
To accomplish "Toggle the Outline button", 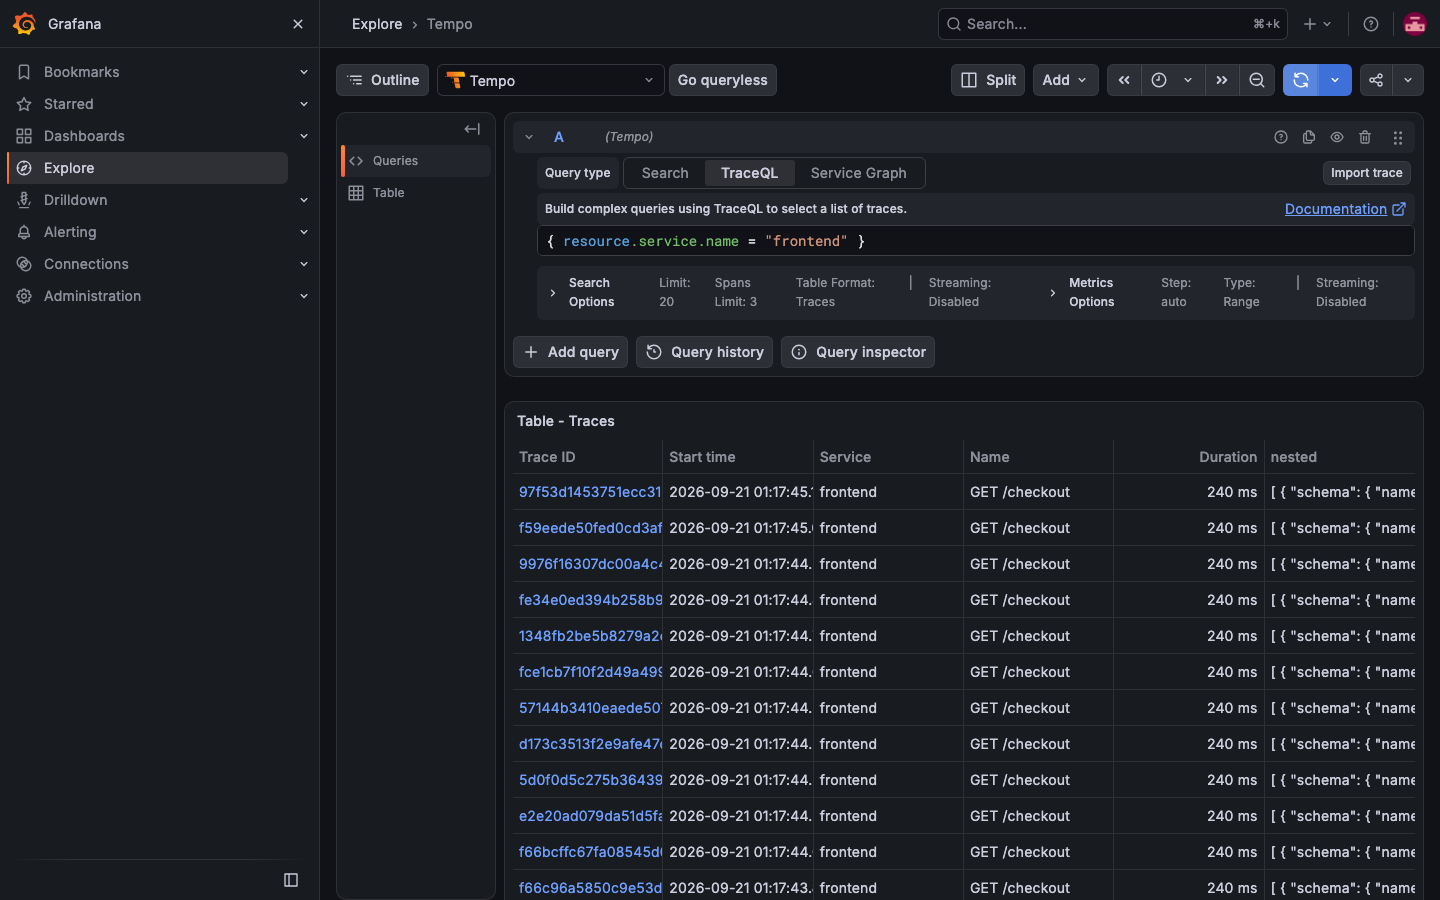I will point(383,80).
